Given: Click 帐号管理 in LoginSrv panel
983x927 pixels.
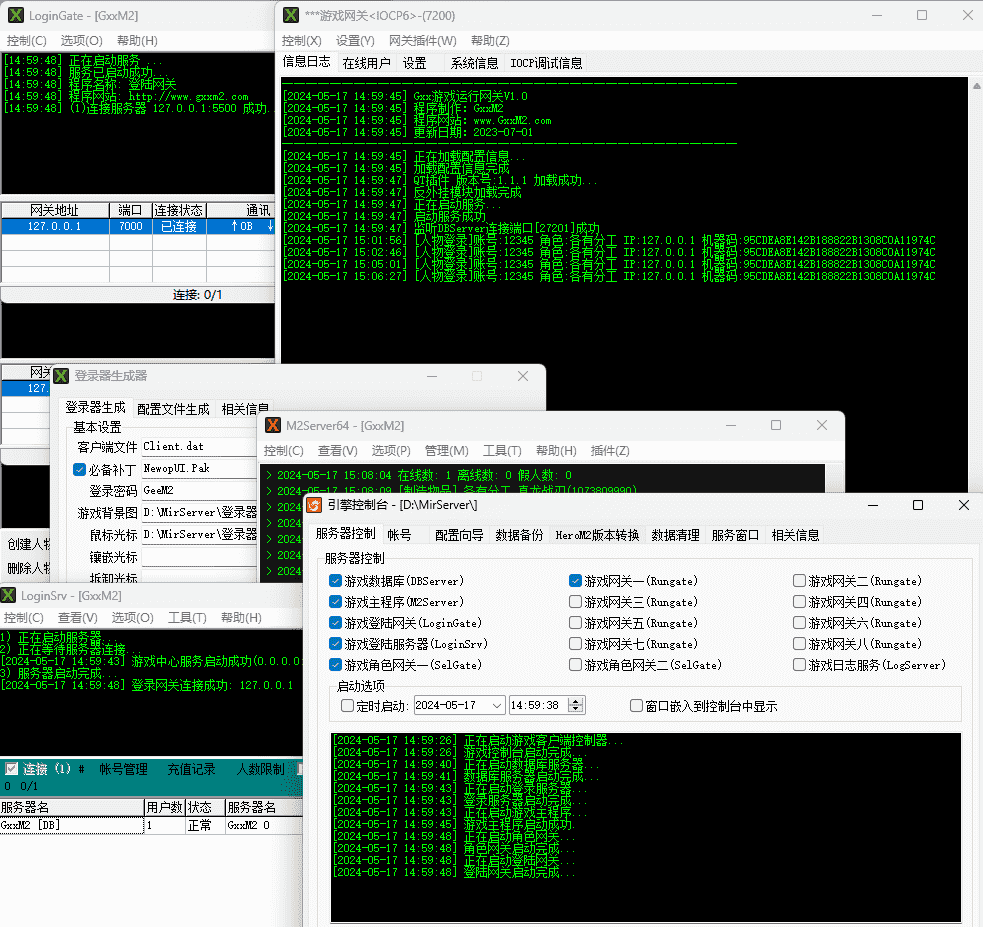Looking at the screenshot, I should coord(123,769).
